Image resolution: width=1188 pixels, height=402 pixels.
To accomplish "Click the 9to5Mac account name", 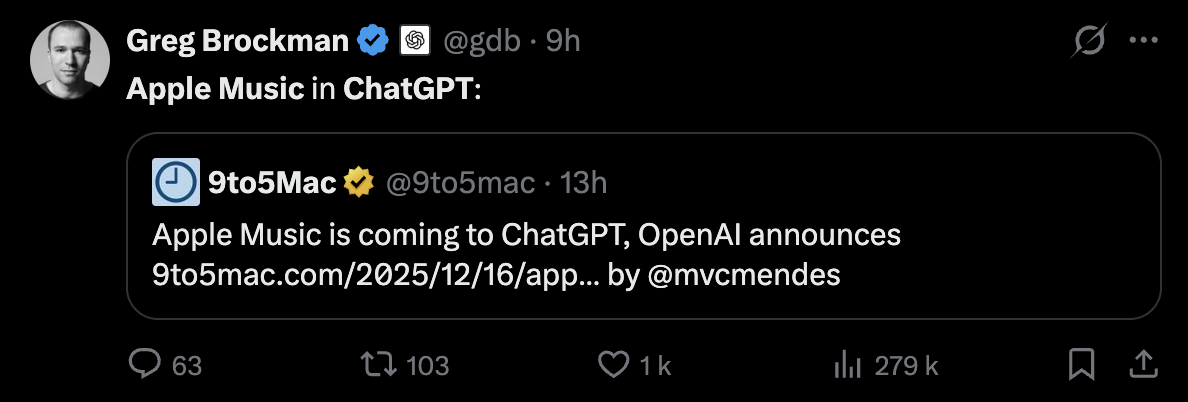I will pyautogui.click(x=272, y=182).
